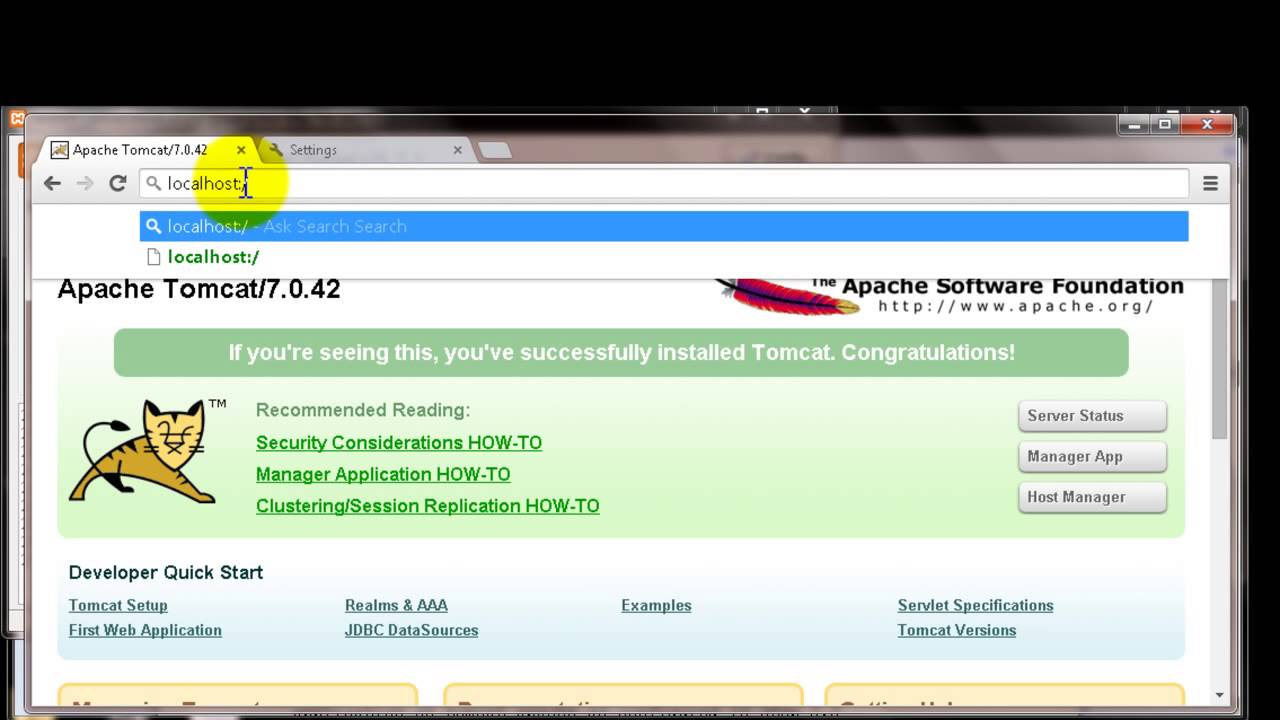
Task: Close the Settings tab
Action: [x=457, y=150]
